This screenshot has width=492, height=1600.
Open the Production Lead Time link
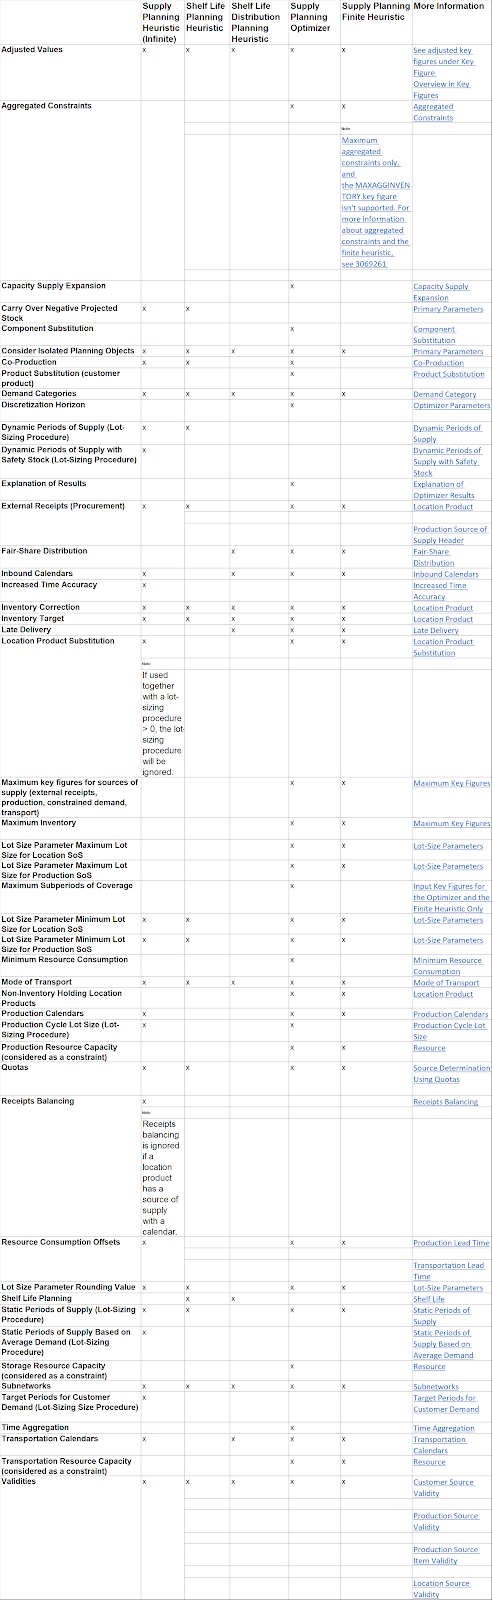[452, 1243]
